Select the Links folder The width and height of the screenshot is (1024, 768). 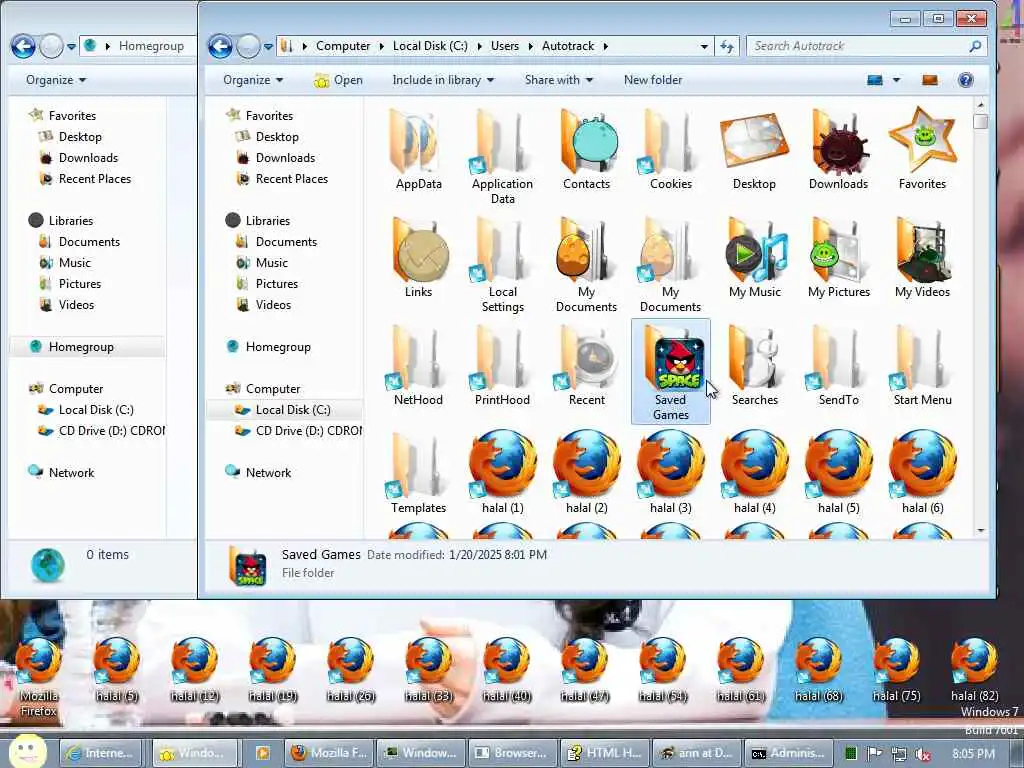point(418,258)
